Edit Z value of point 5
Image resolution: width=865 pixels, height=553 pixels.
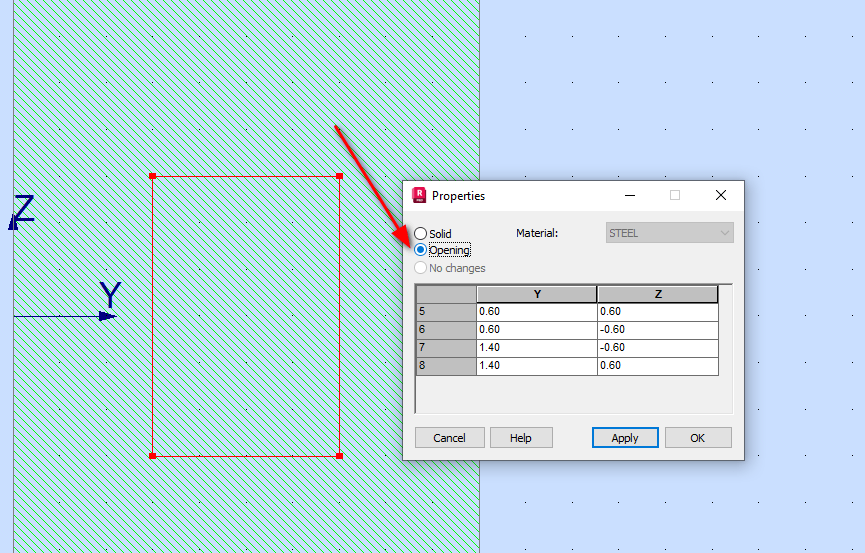pos(658,312)
